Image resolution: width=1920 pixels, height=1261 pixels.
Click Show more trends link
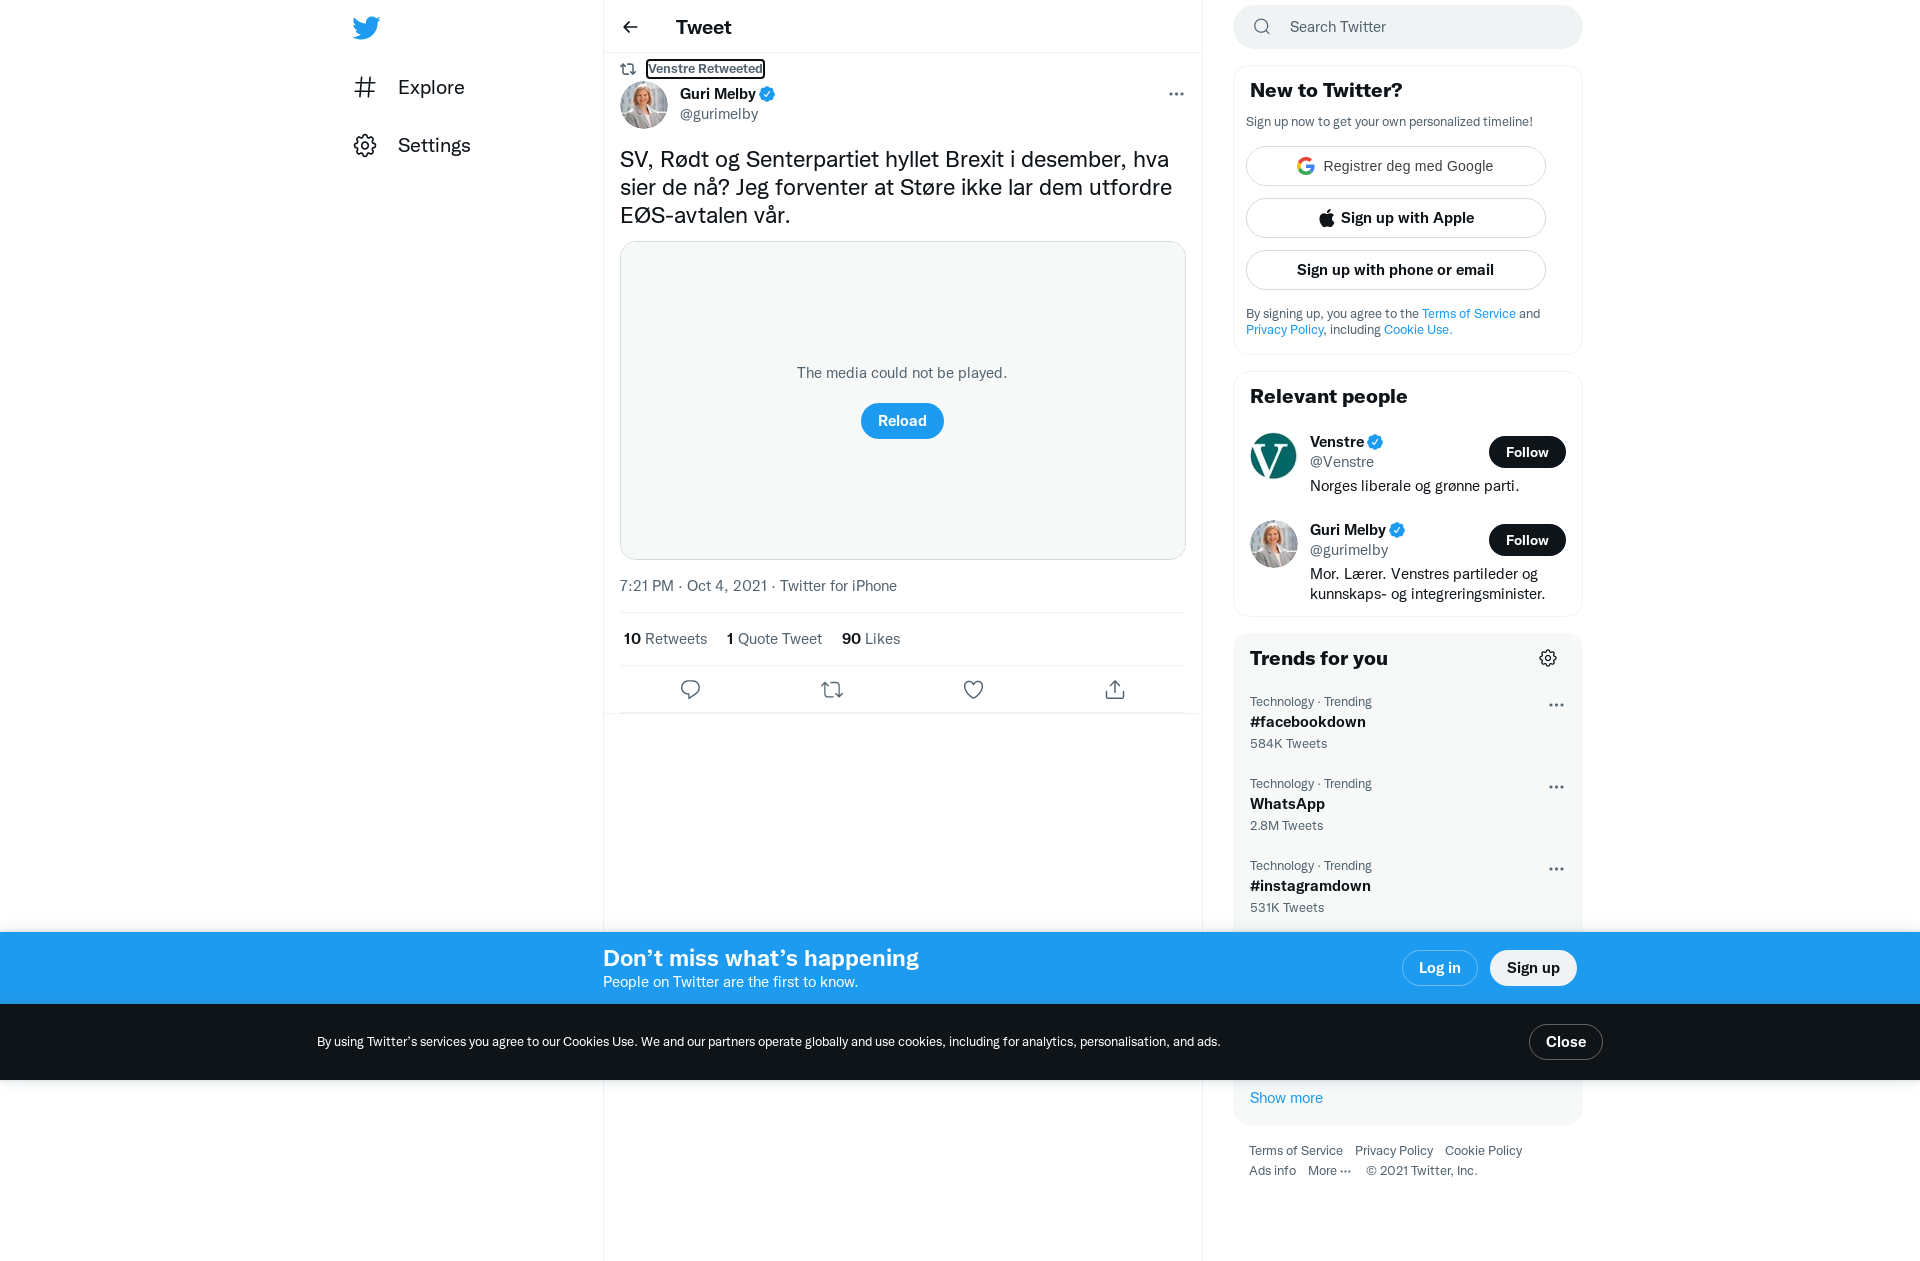point(1286,1098)
